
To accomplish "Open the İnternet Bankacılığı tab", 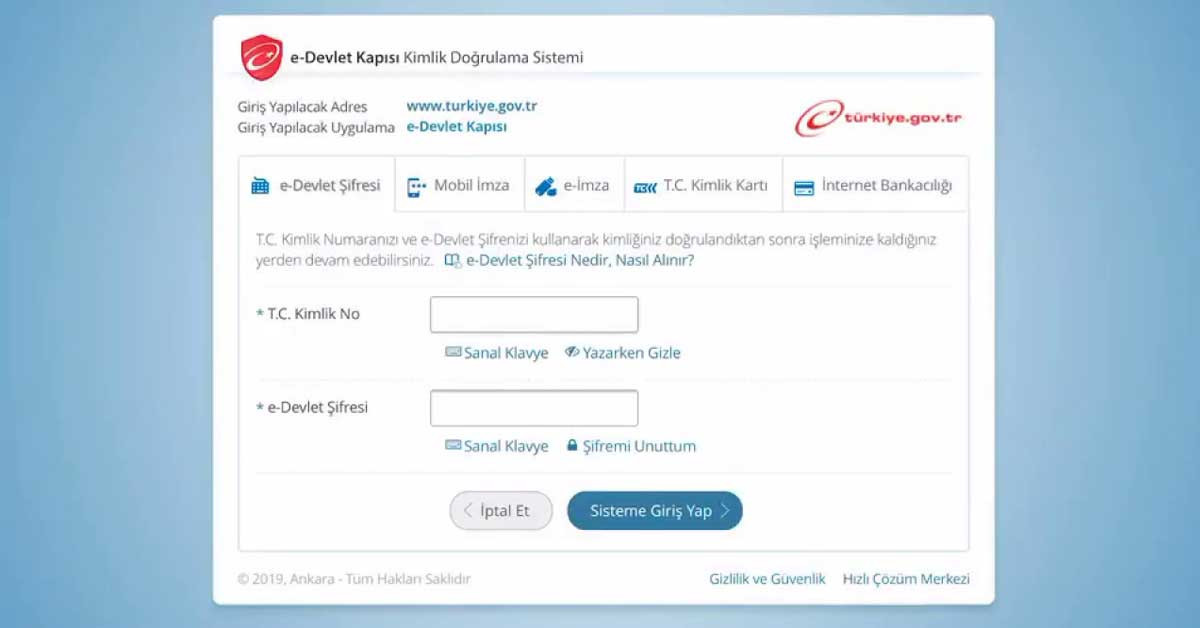I will pyautogui.click(x=875, y=185).
